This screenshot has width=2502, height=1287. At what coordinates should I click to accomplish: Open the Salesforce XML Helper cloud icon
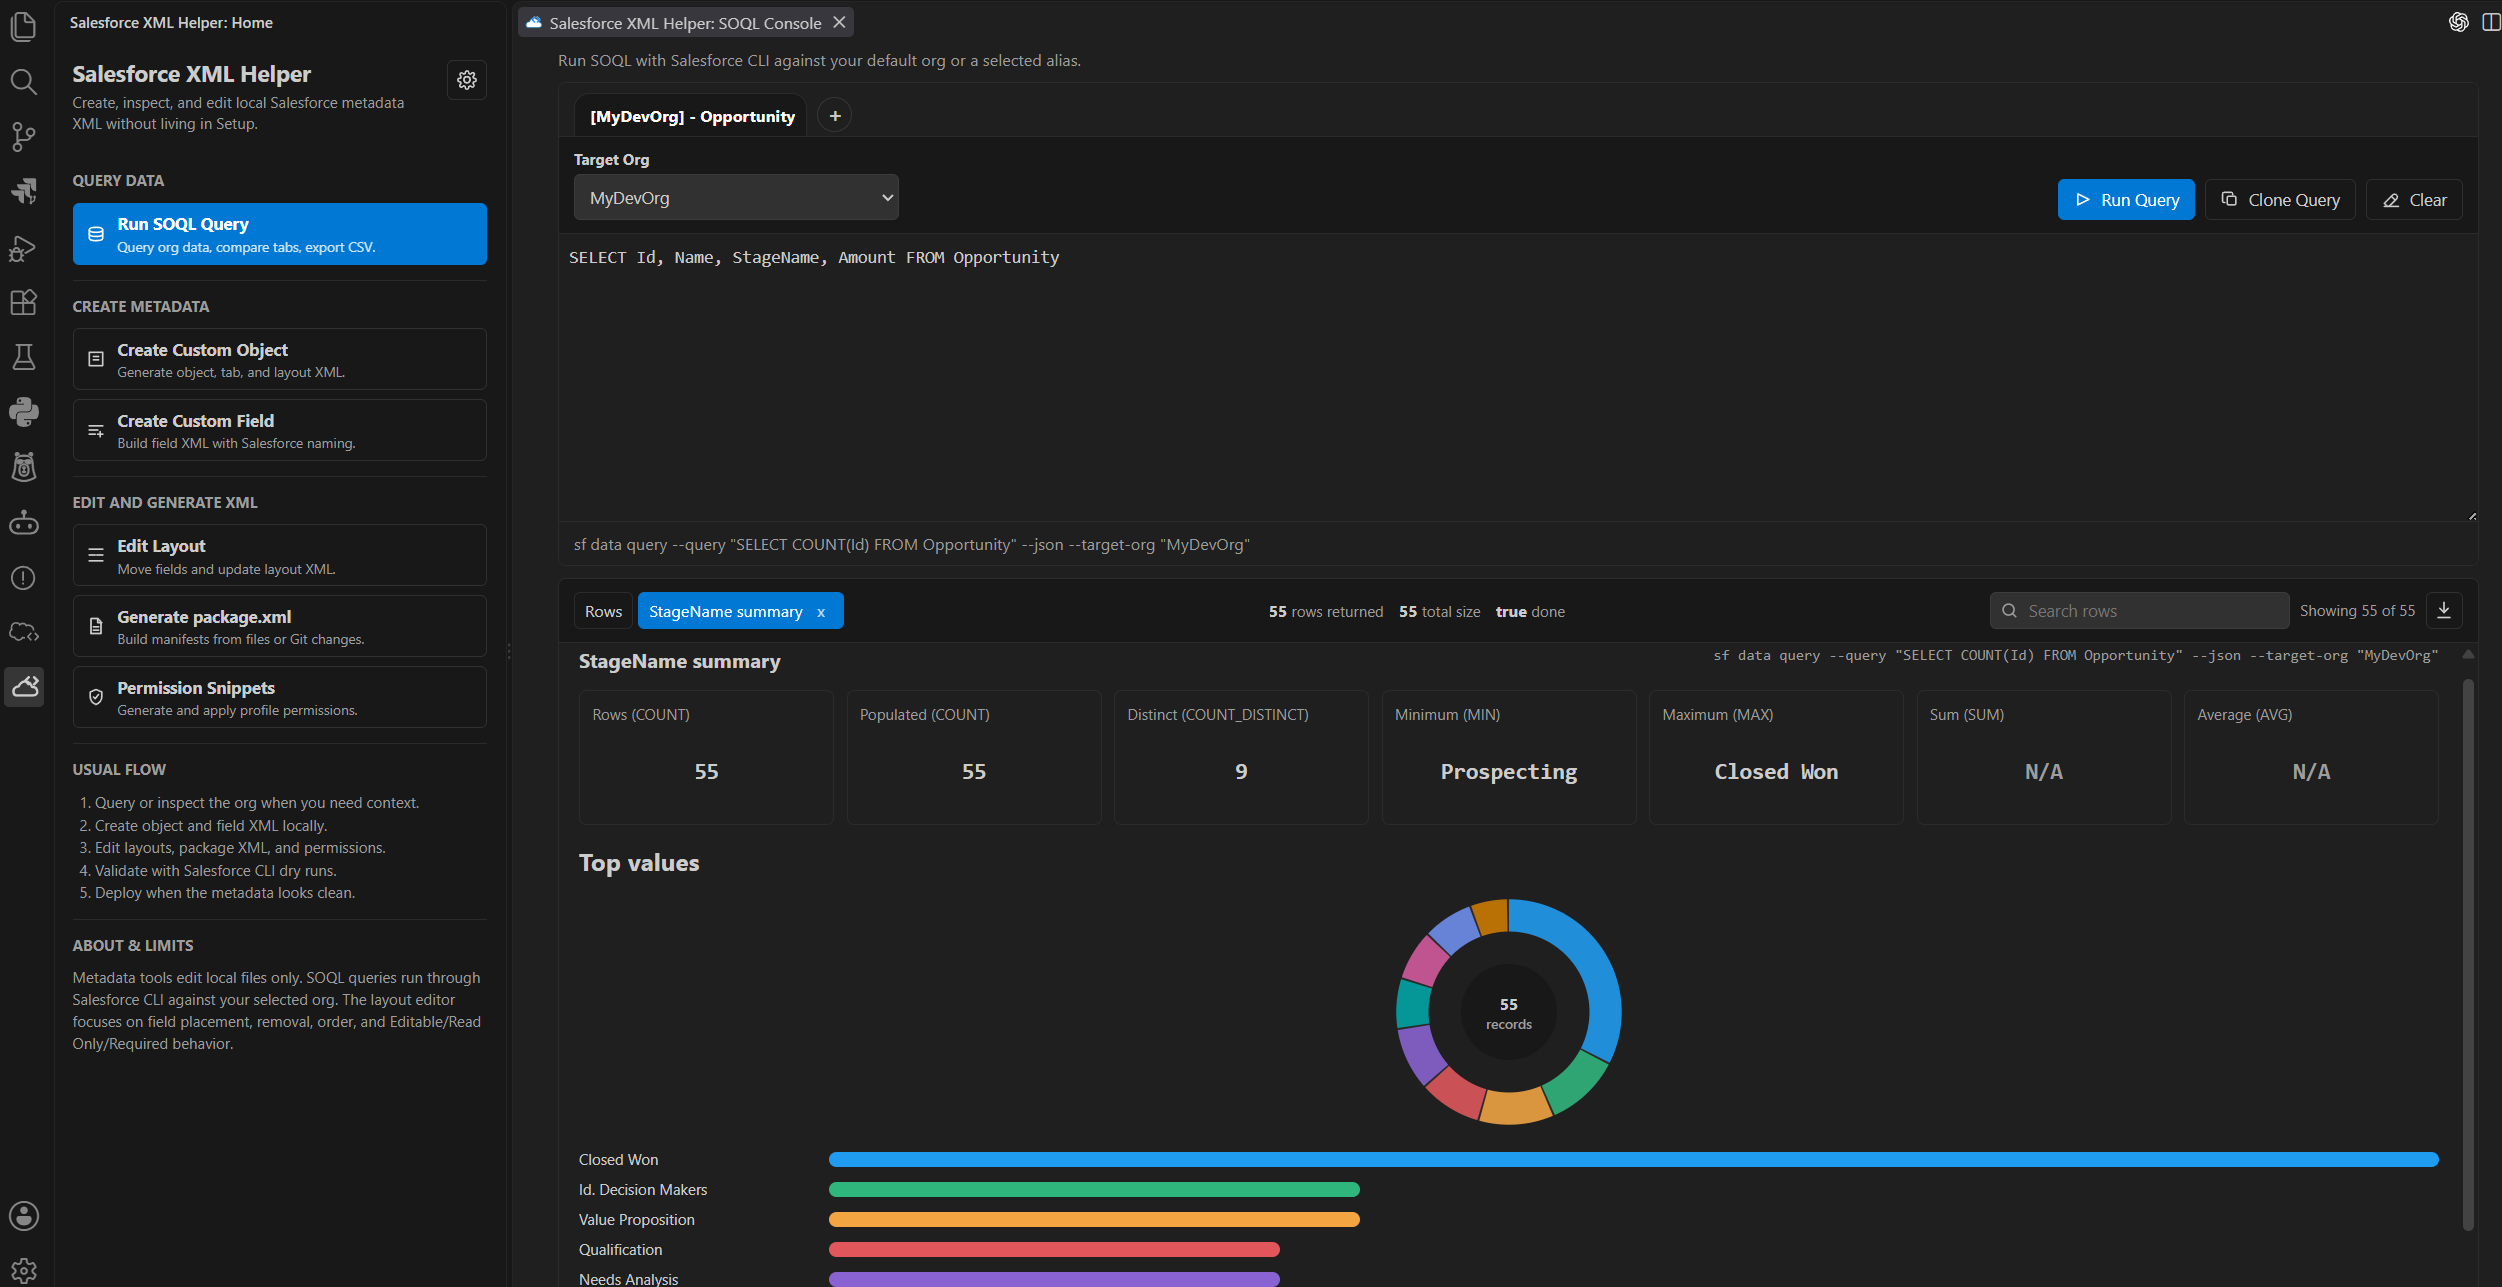(24, 687)
